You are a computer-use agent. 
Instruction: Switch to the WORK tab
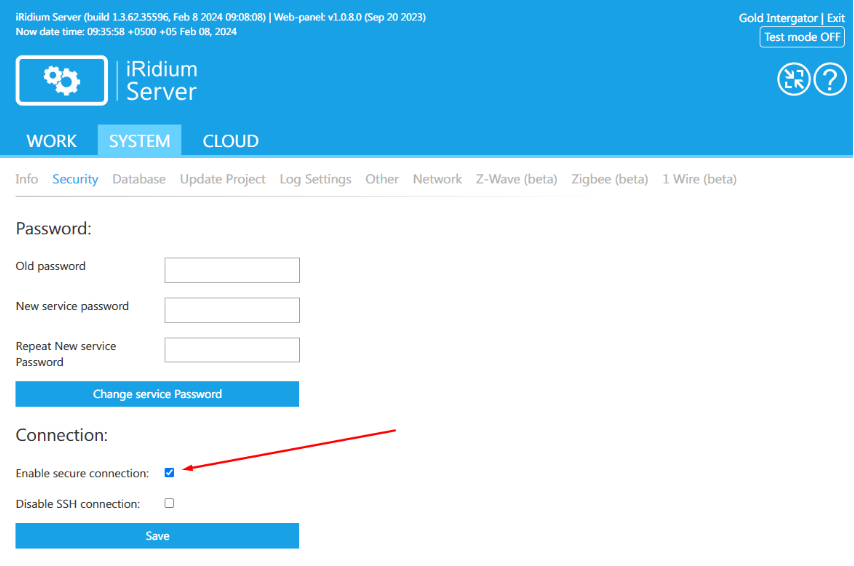pyautogui.click(x=51, y=141)
